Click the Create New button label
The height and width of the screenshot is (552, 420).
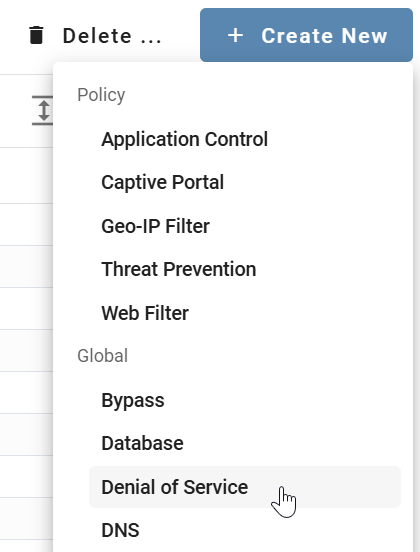(324, 36)
